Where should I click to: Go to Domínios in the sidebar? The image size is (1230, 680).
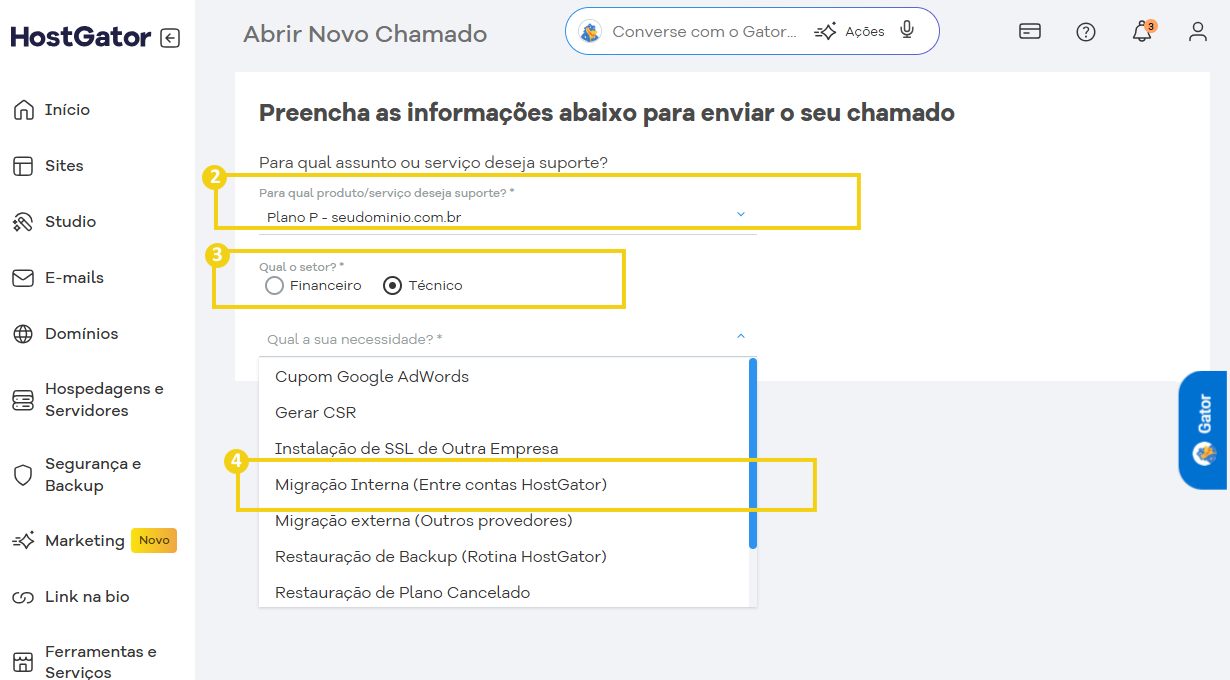pyautogui.click(x=81, y=334)
